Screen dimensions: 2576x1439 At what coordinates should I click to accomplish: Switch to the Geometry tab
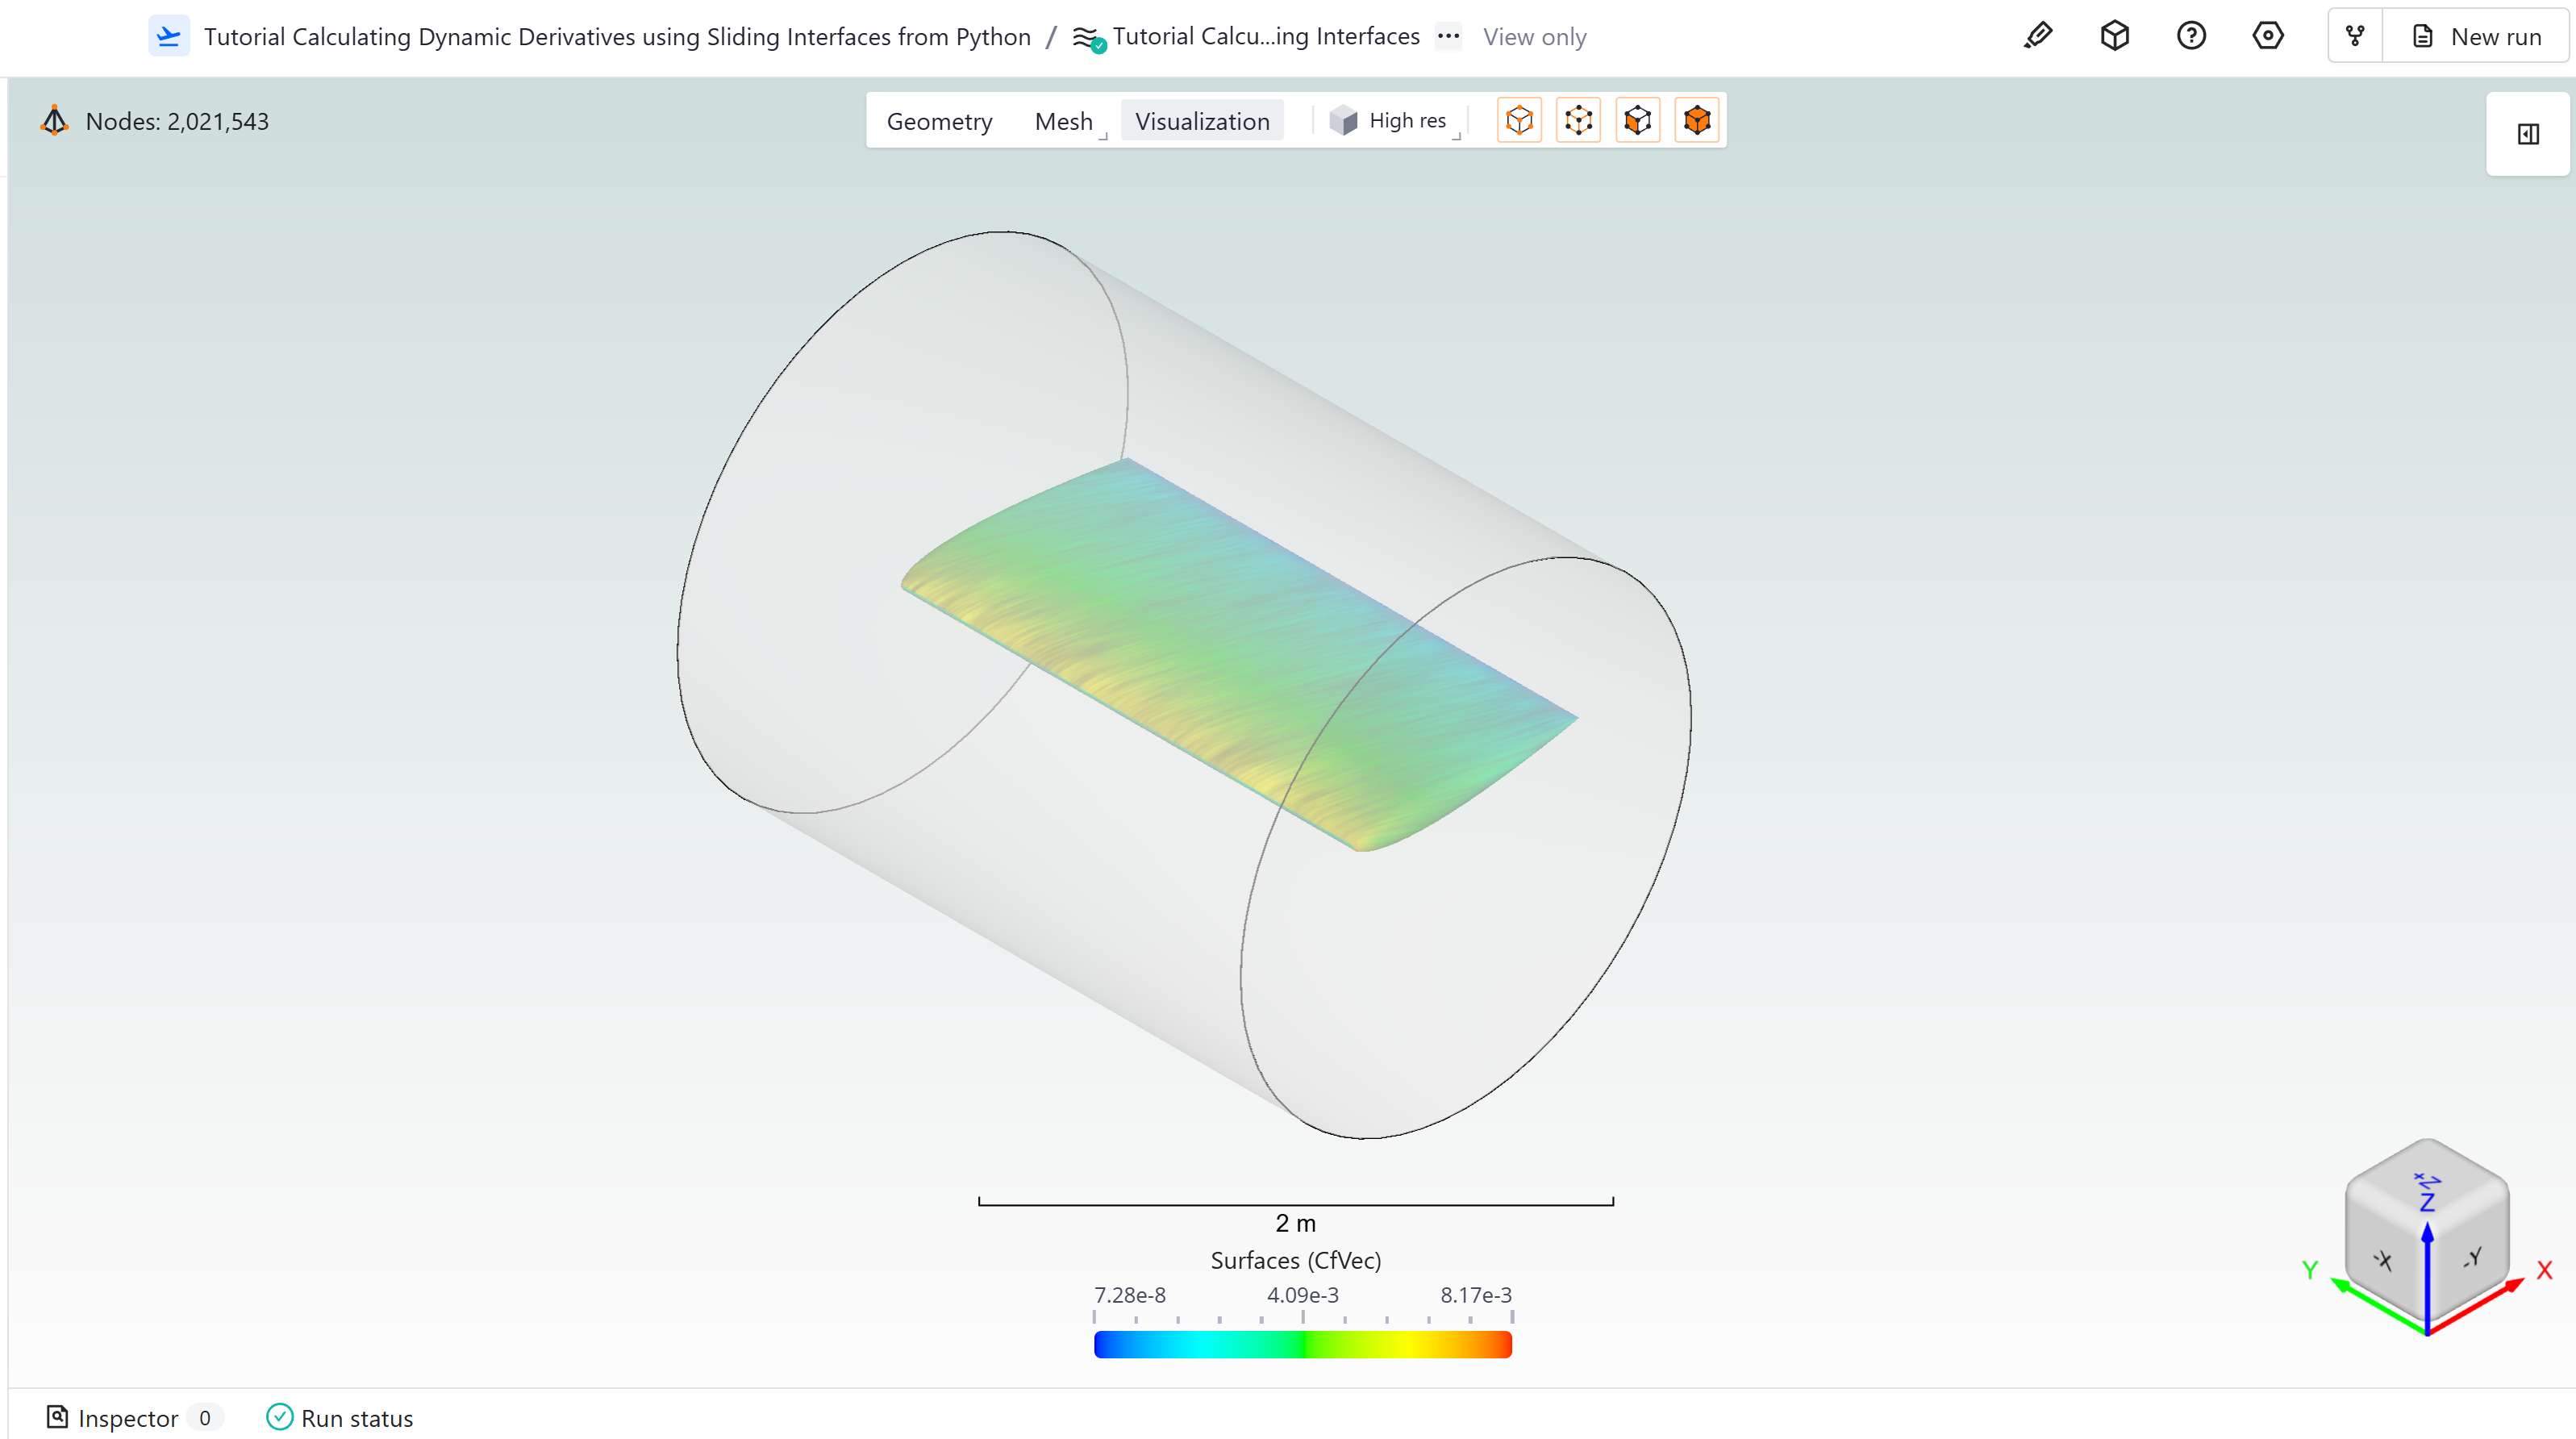pos(939,120)
